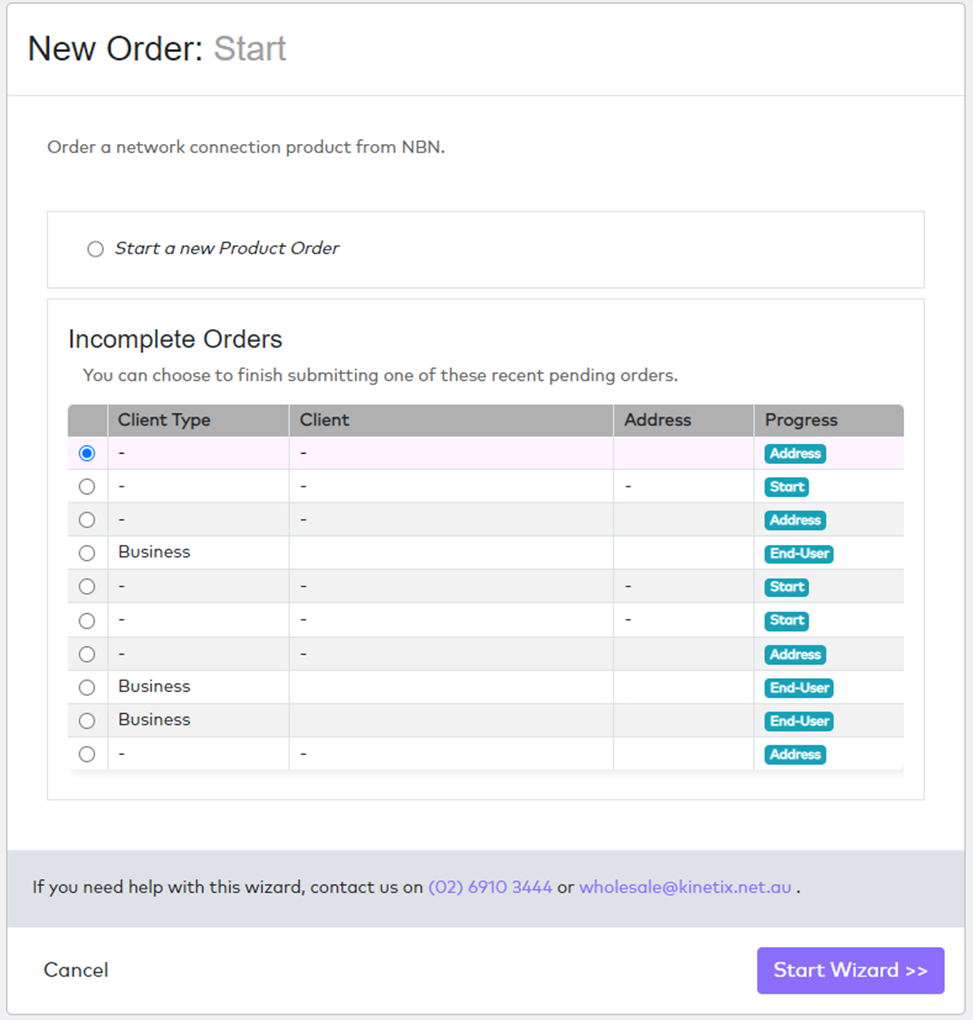Select the sixth incomplete order radio button

click(87, 621)
